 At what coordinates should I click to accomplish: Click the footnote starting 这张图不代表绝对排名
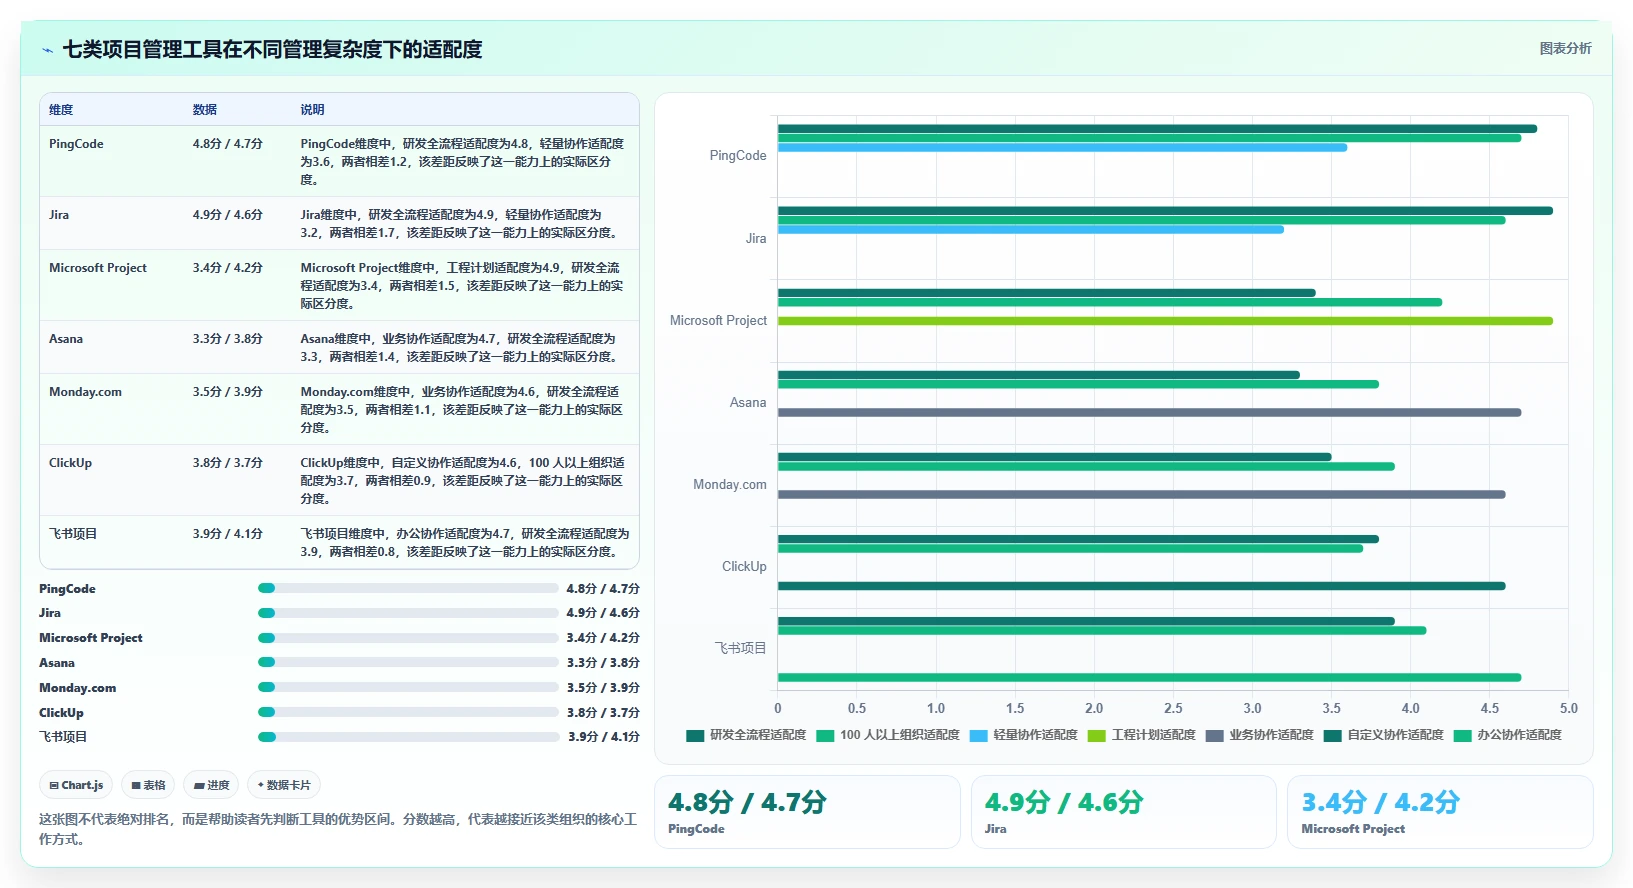(x=338, y=829)
